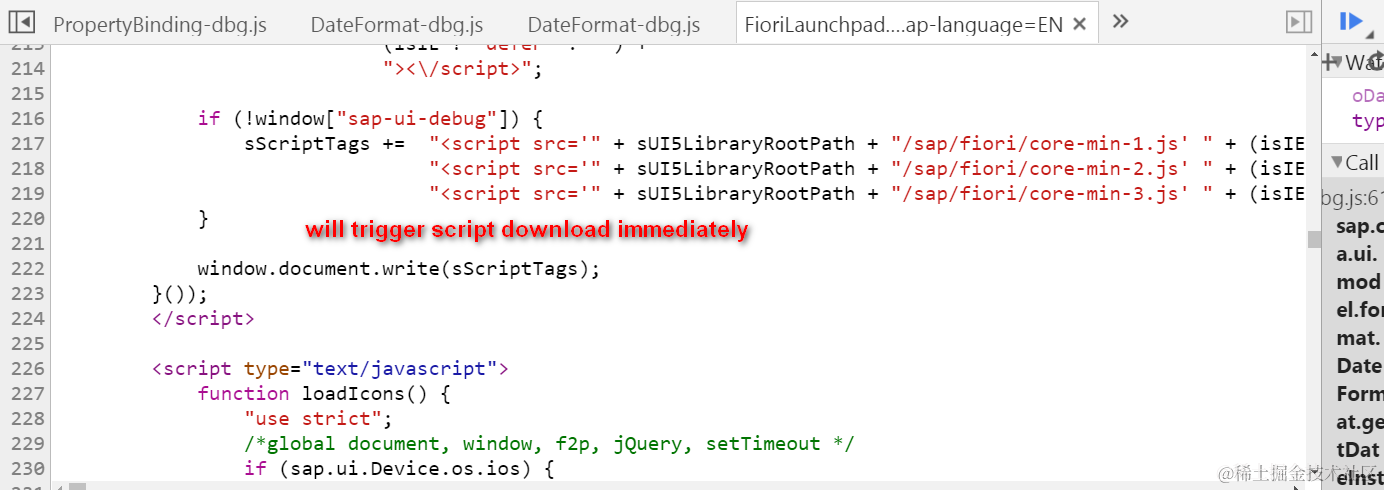Click the core-min-3.js path string
Screen dimensions: 1384x490
[1052, 194]
